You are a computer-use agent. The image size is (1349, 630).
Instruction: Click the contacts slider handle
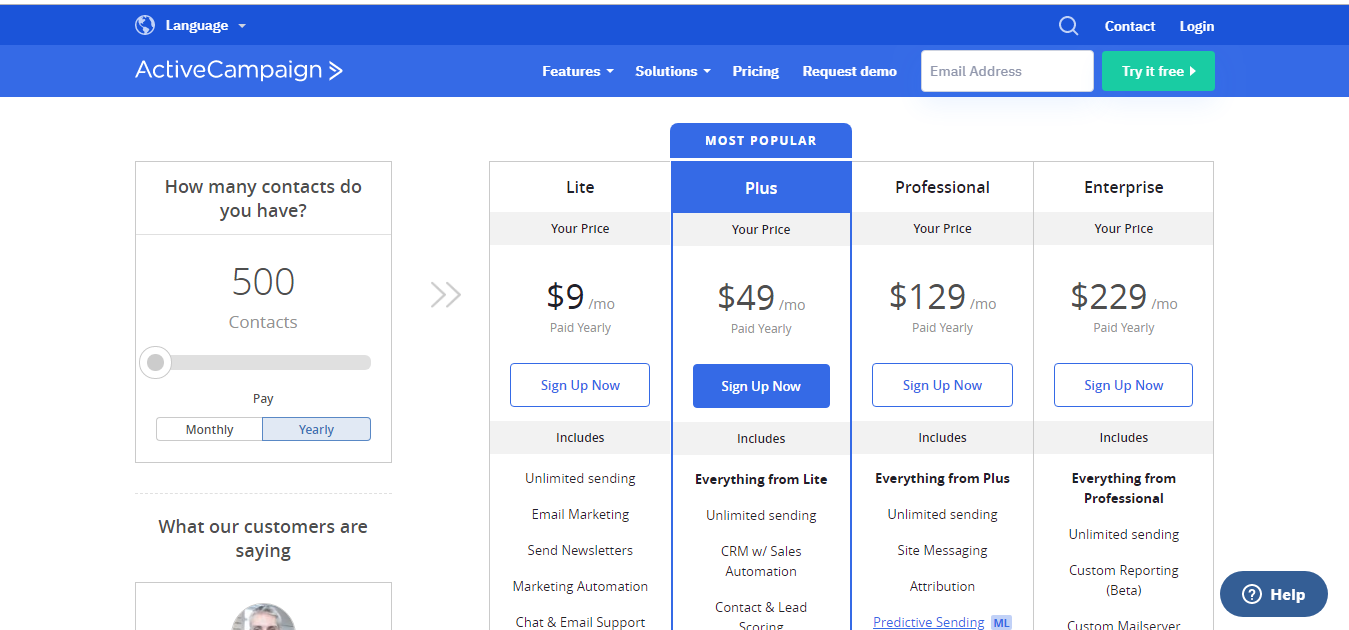pos(155,362)
